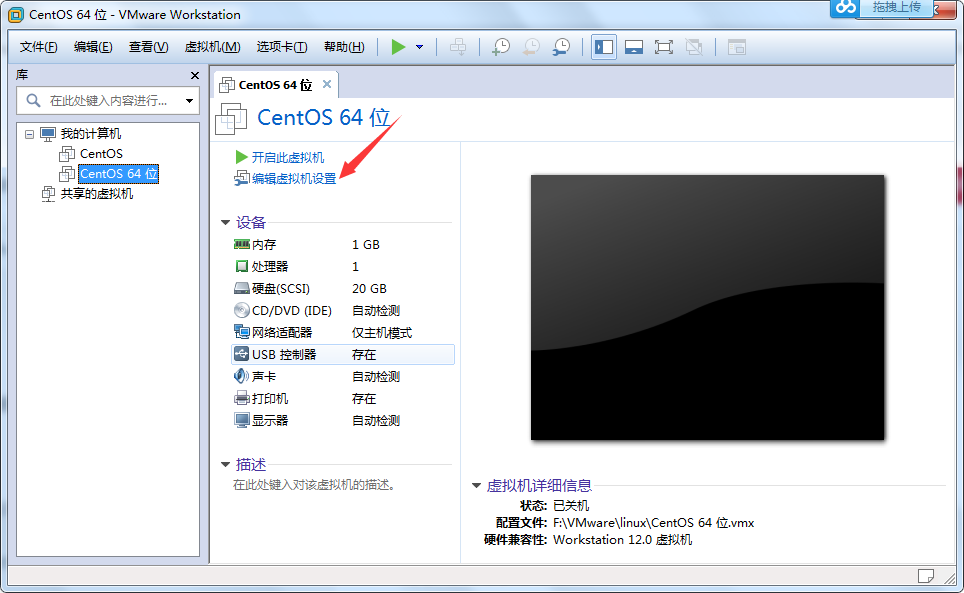
Task: Toggle the library panel view button
Action: tap(604, 46)
